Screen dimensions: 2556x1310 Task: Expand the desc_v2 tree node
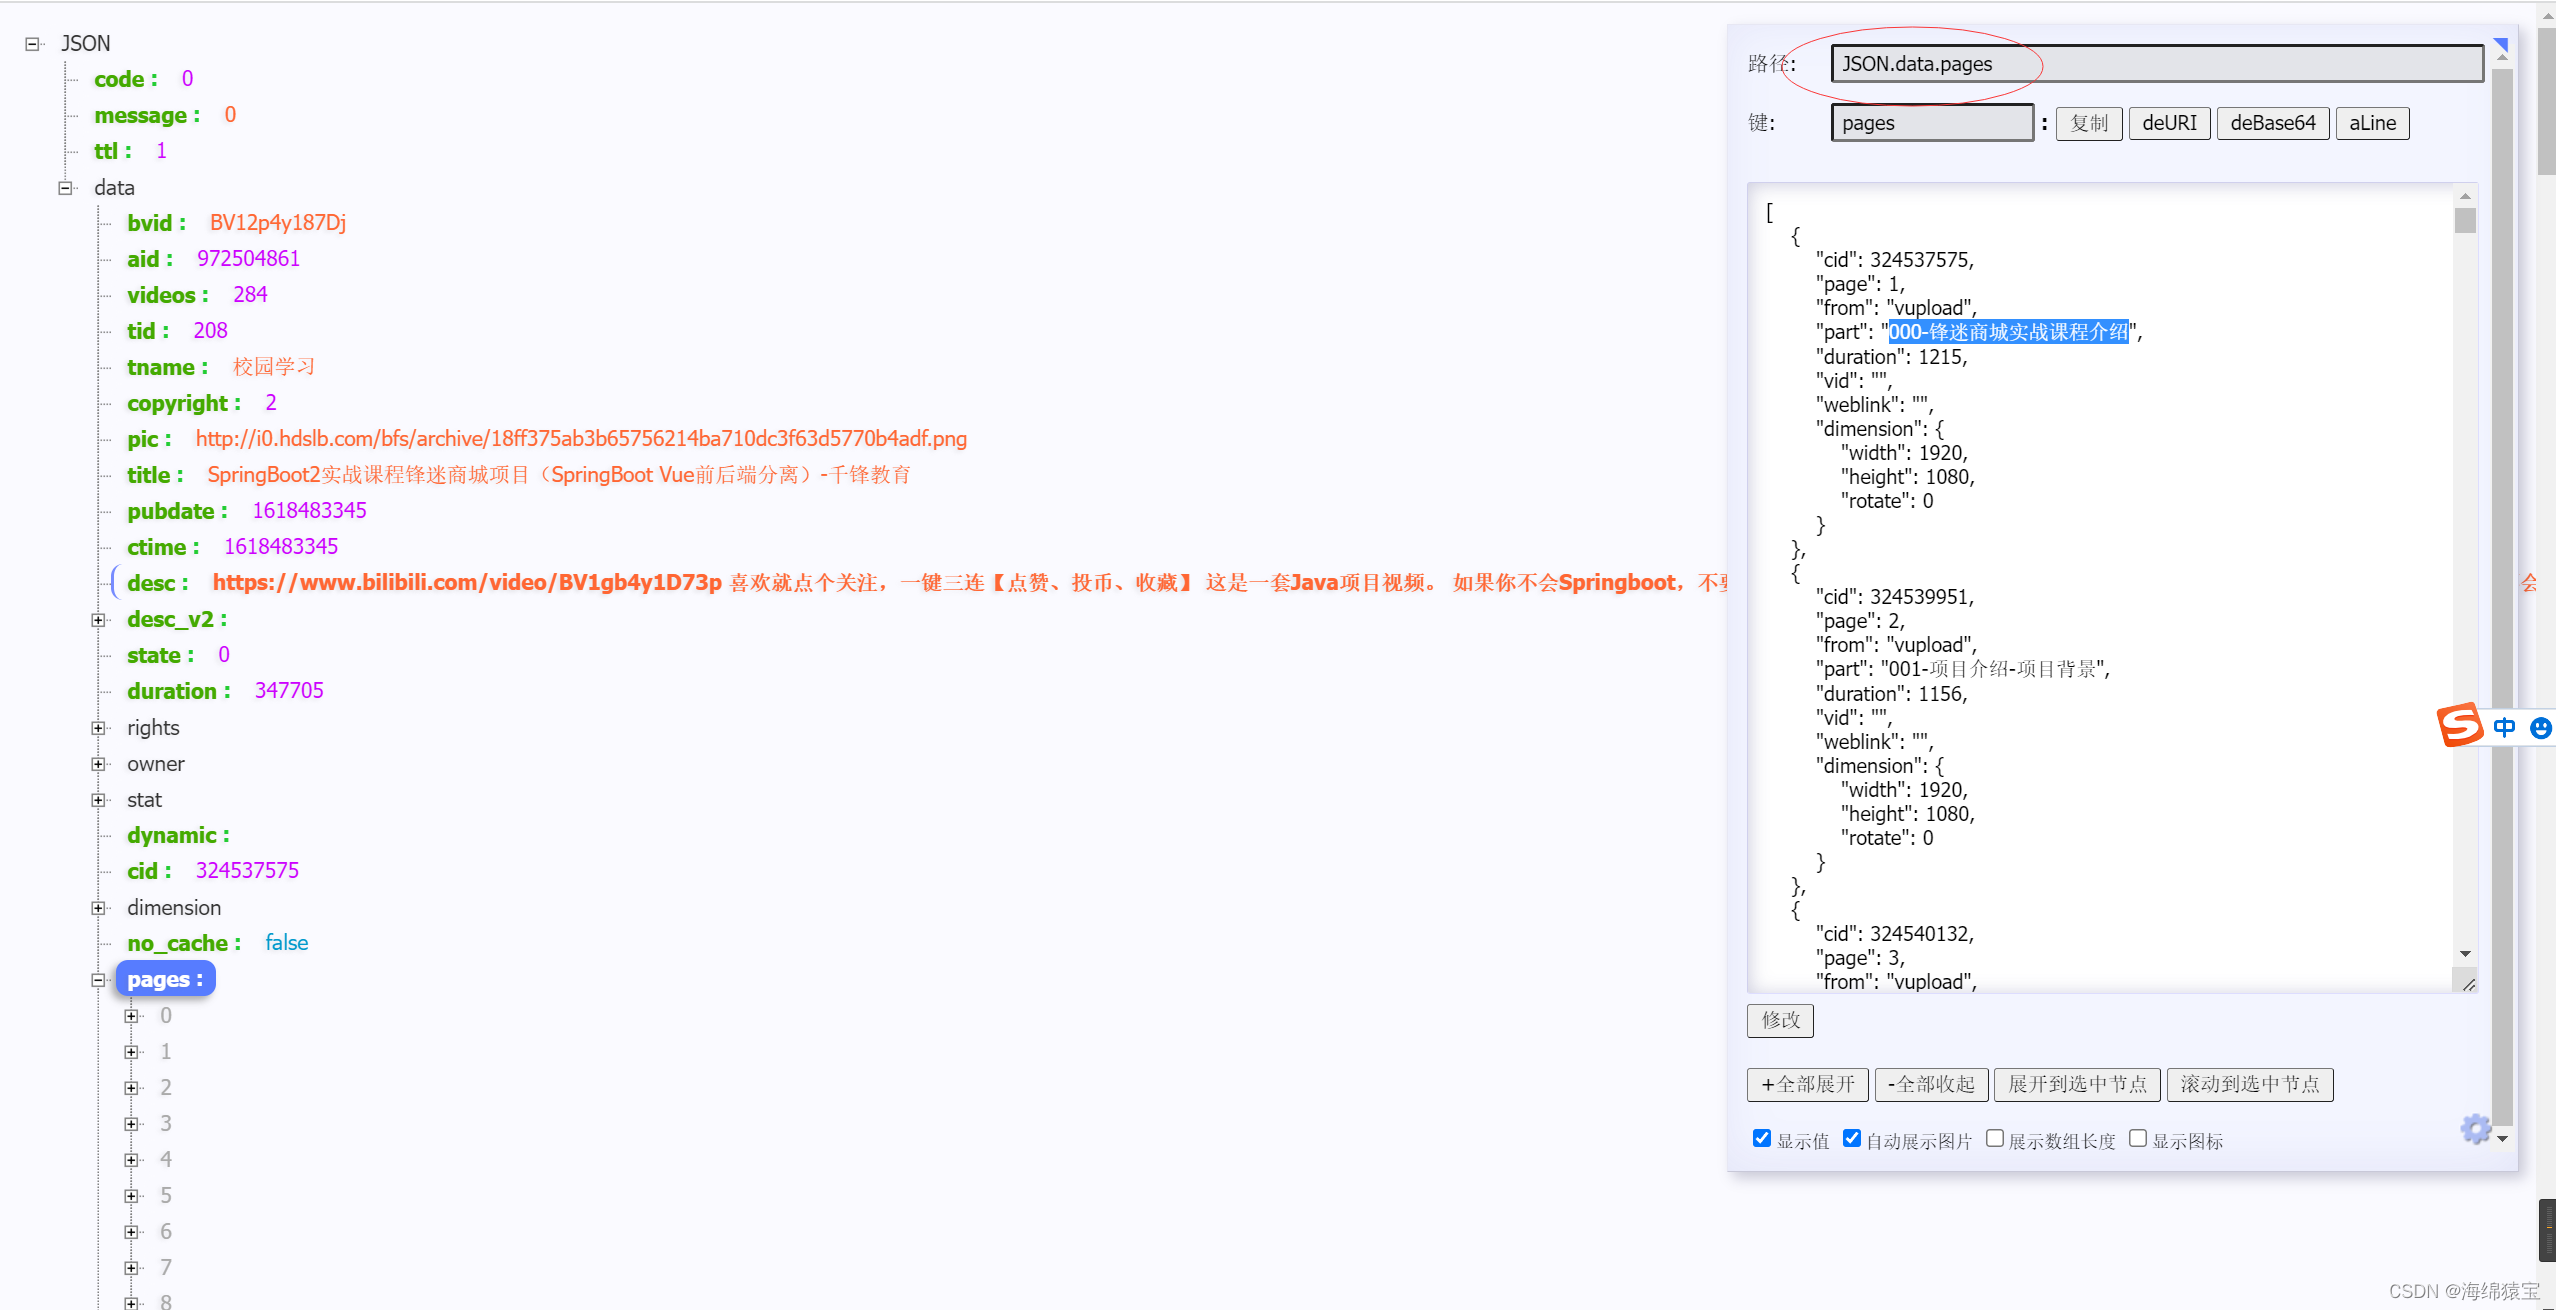coord(98,620)
